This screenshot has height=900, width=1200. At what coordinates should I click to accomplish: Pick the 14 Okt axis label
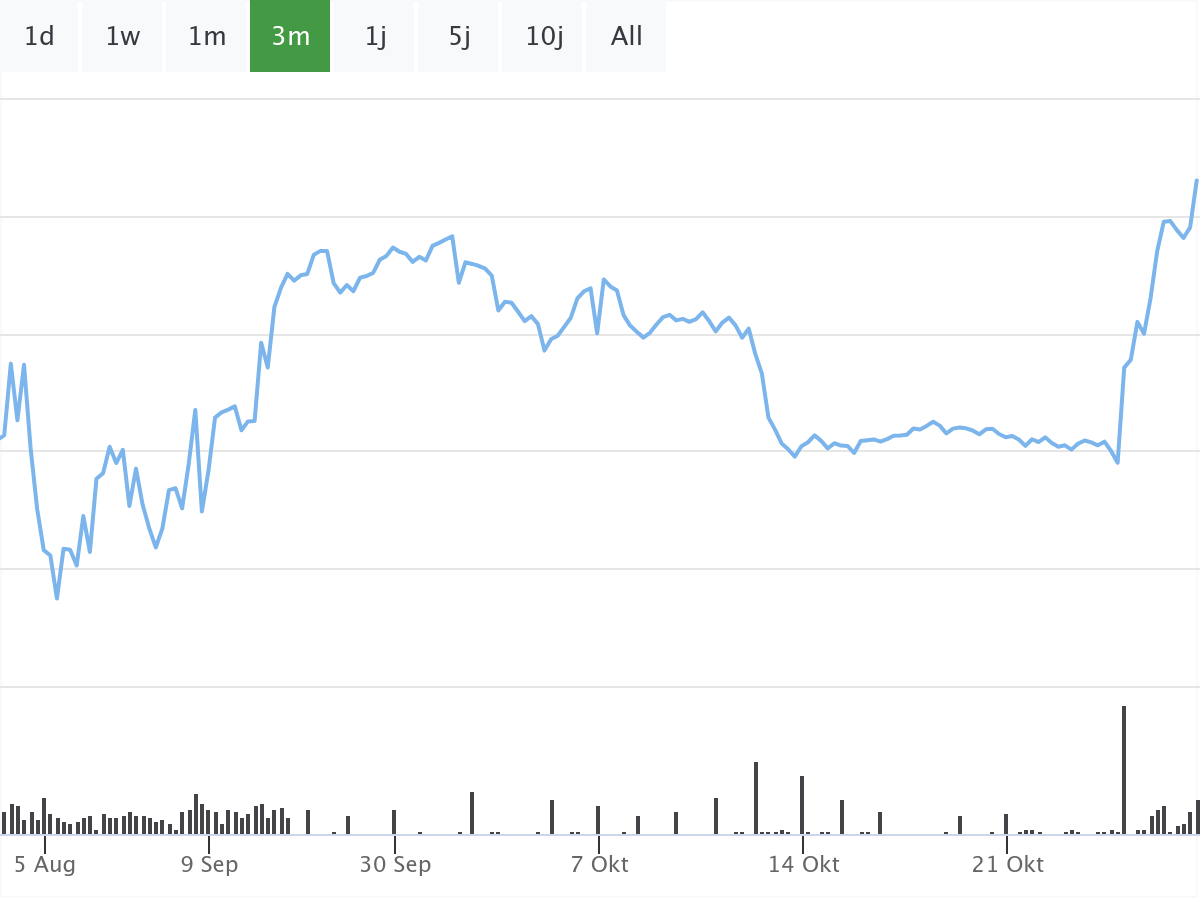pos(803,864)
